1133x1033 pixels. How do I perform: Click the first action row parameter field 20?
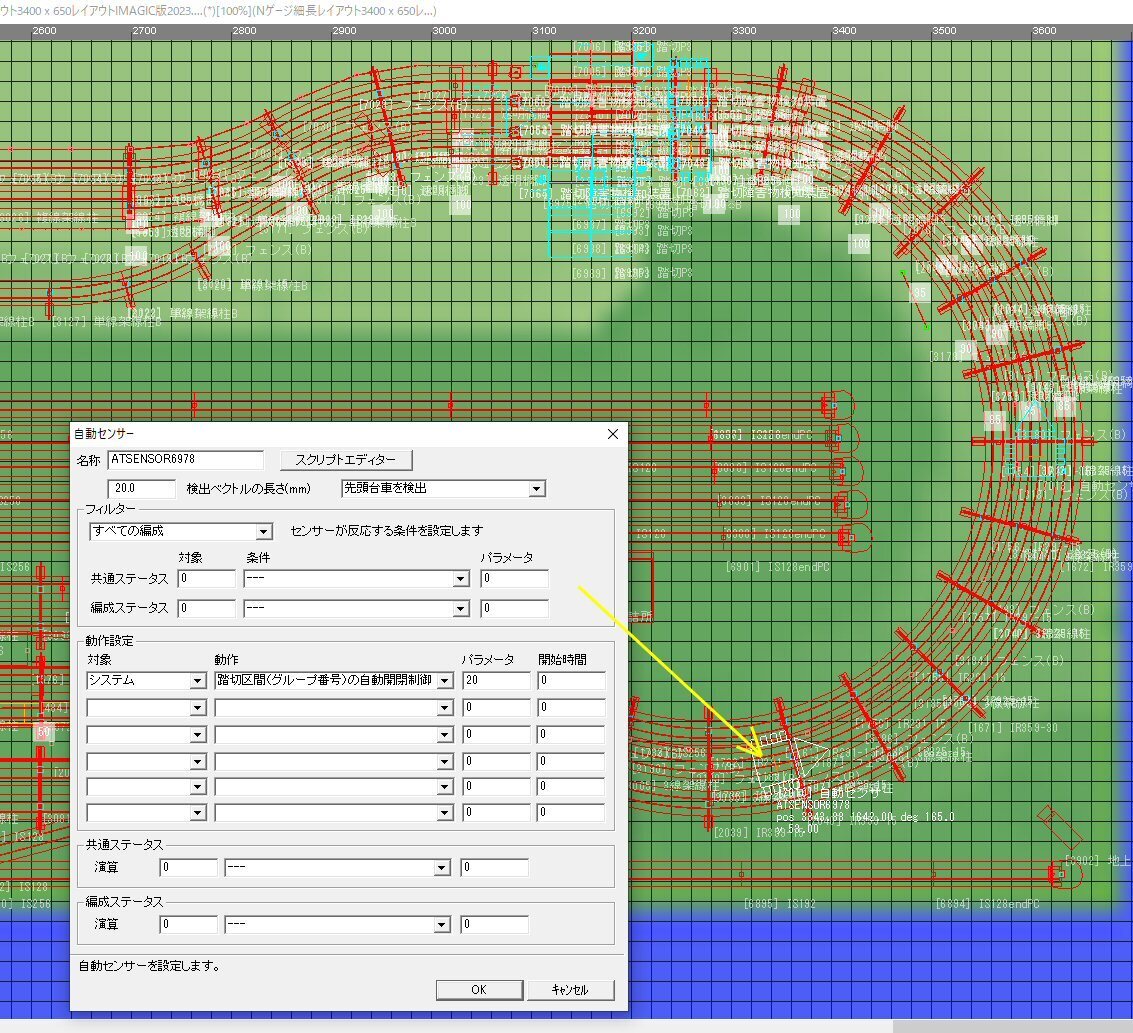click(496, 681)
